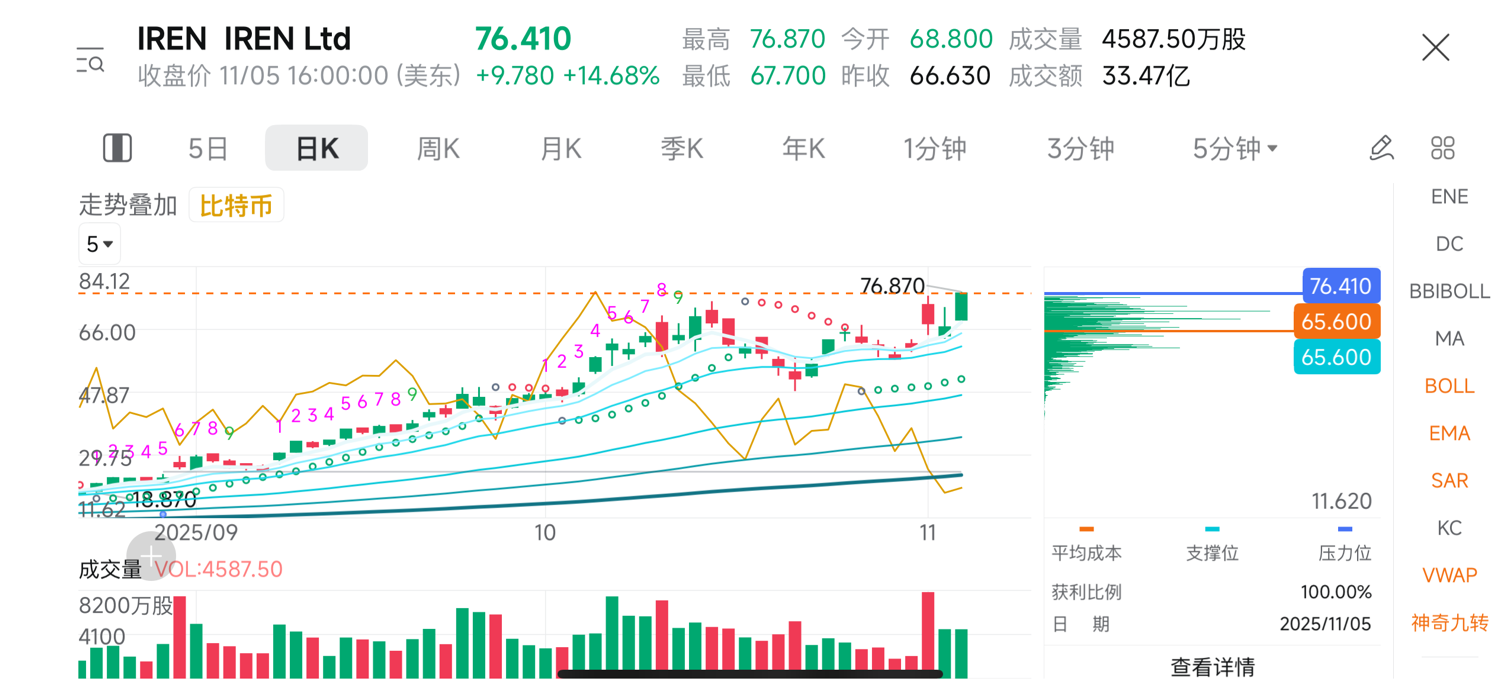This screenshot has width=1500, height=693.
Task: Click the 76.870 high price marker on chart
Action: [892, 287]
